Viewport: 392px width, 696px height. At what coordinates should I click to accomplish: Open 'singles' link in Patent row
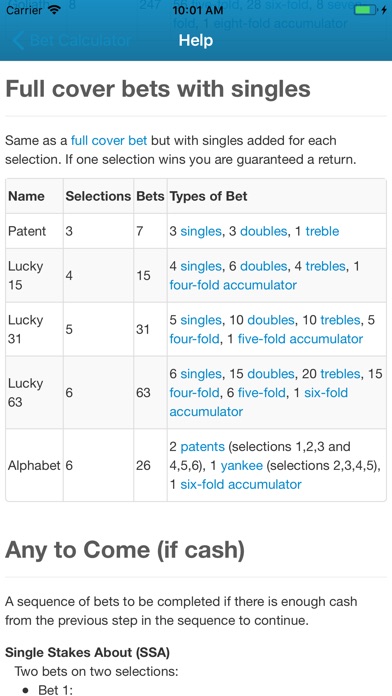tap(201, 231)
